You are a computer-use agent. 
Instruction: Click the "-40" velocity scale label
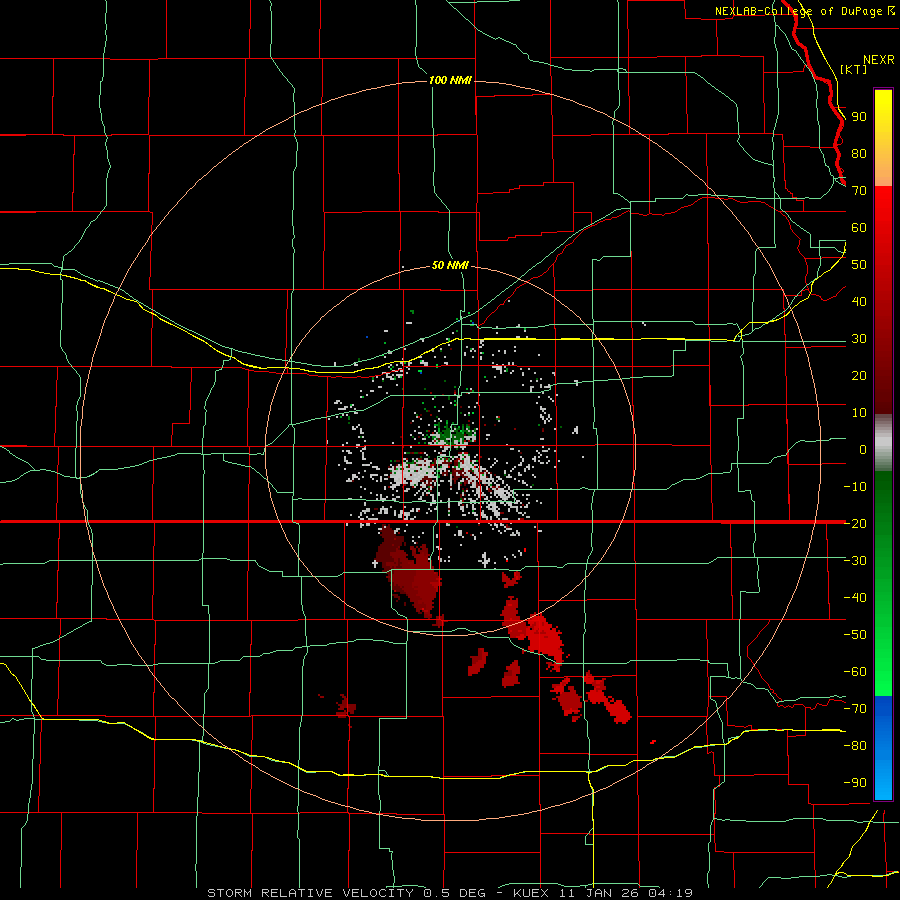(x=855, y=598)
